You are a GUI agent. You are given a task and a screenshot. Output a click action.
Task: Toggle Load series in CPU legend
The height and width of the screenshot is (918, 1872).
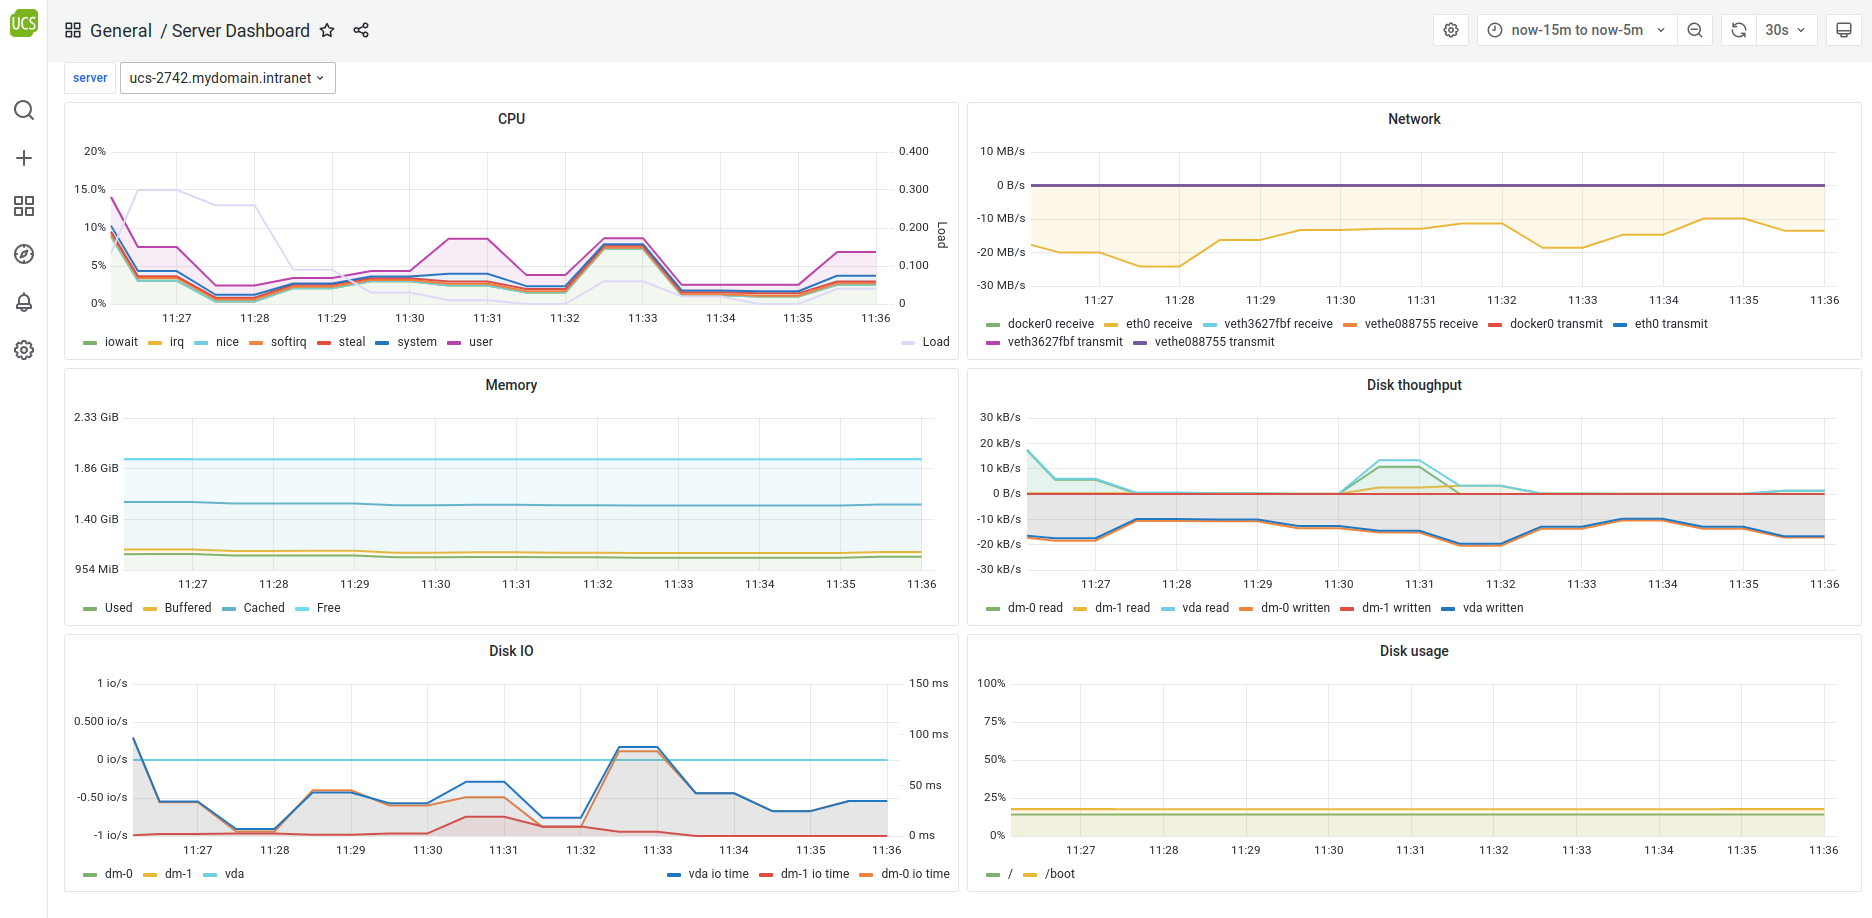click(936, 342)
